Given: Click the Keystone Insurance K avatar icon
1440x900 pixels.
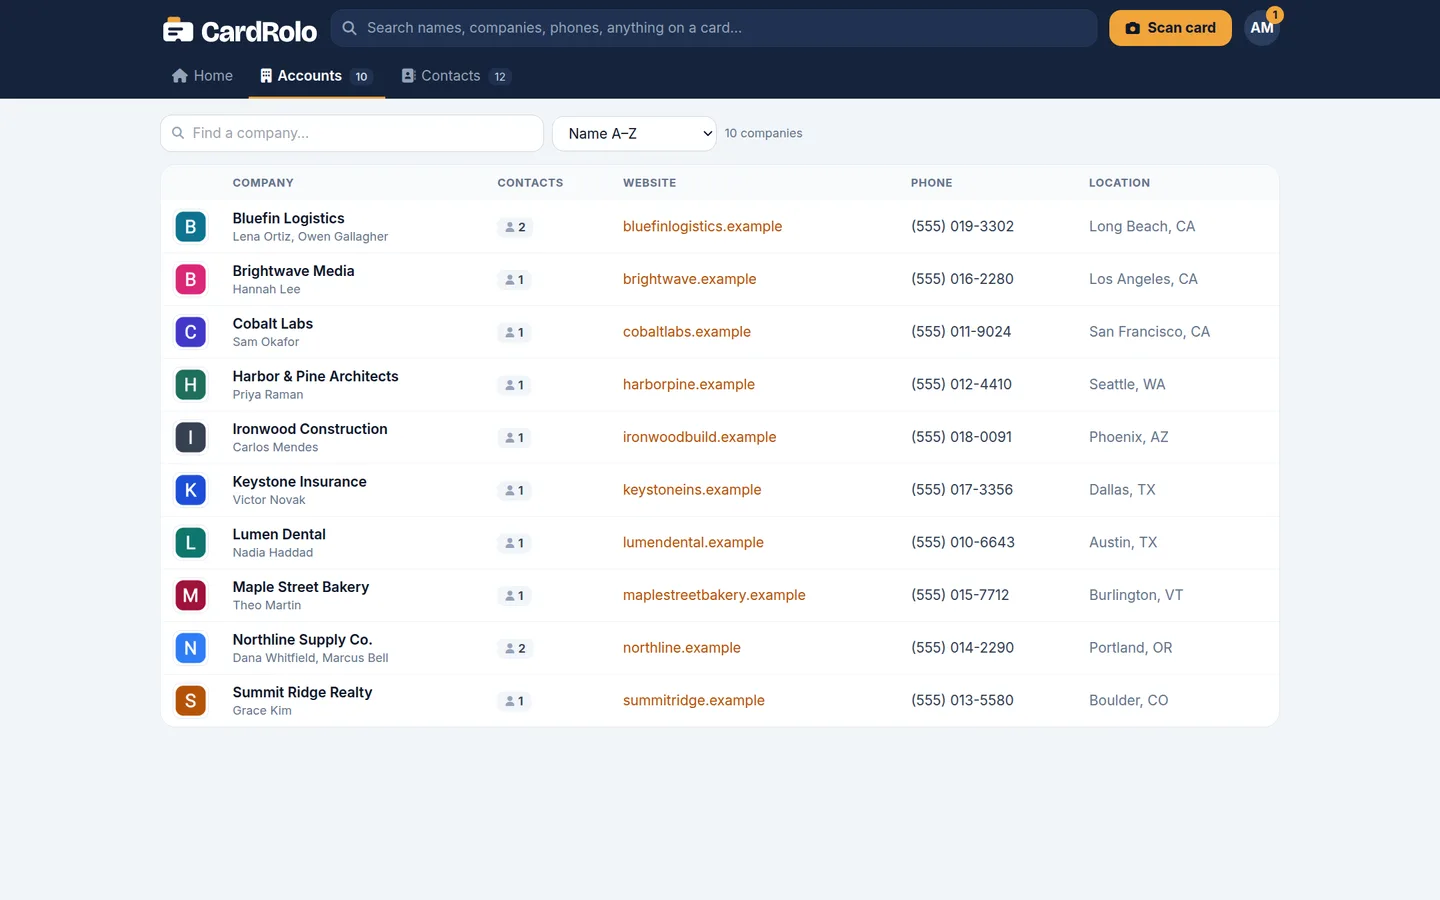Looking at the screenshot, I should tap(191, 490).
